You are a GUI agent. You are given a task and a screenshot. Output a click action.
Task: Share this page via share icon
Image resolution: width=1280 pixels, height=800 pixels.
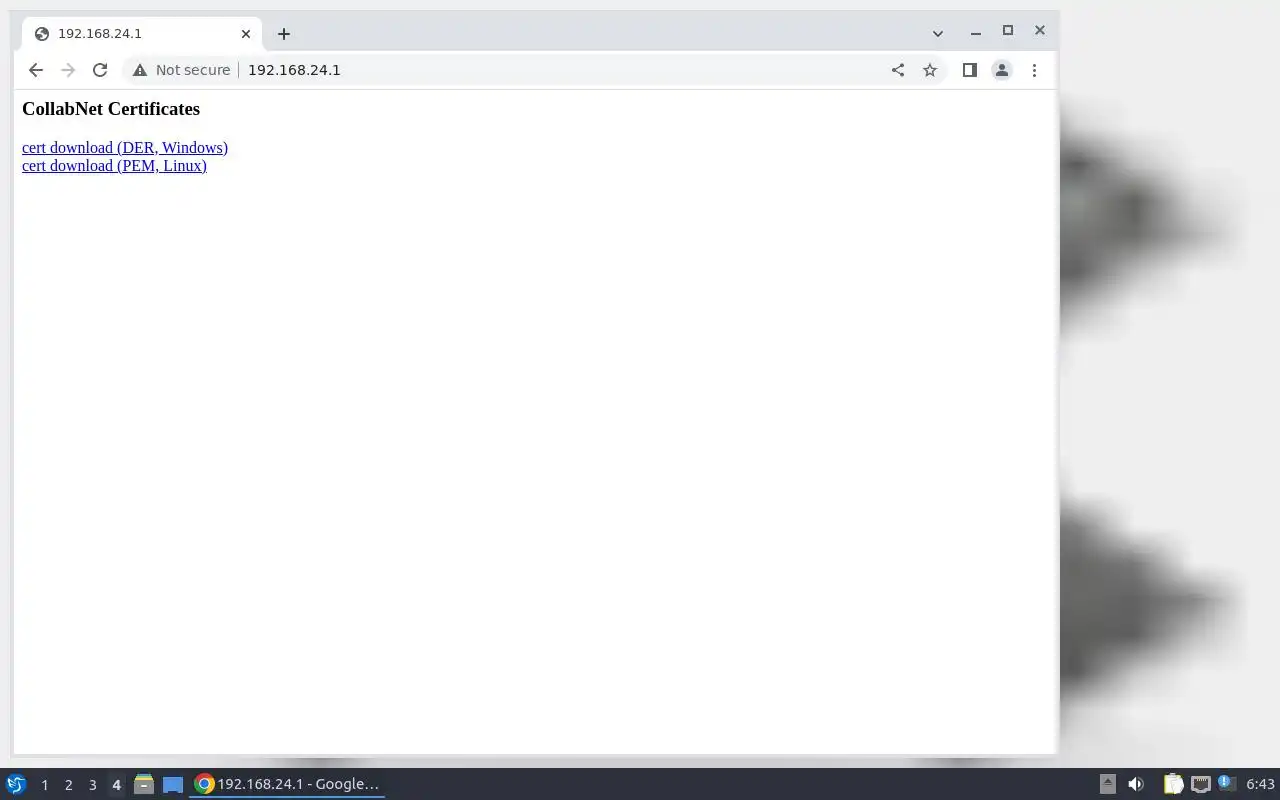click(x=898, y=70)
